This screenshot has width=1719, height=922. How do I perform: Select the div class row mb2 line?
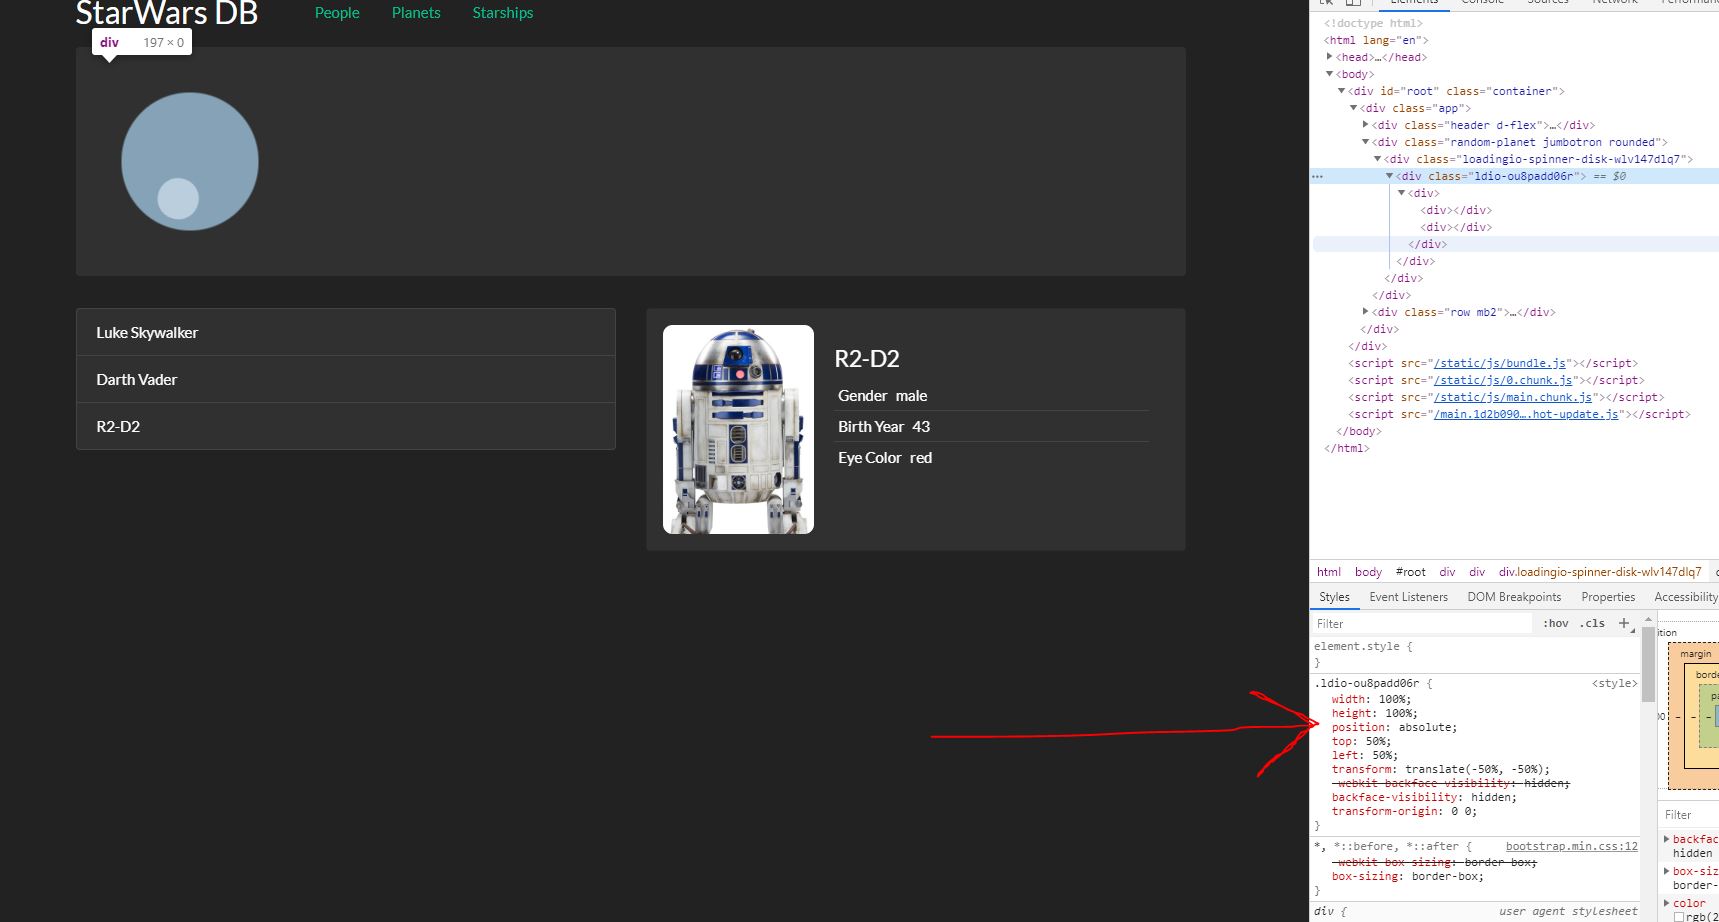tap(1462, 312)
